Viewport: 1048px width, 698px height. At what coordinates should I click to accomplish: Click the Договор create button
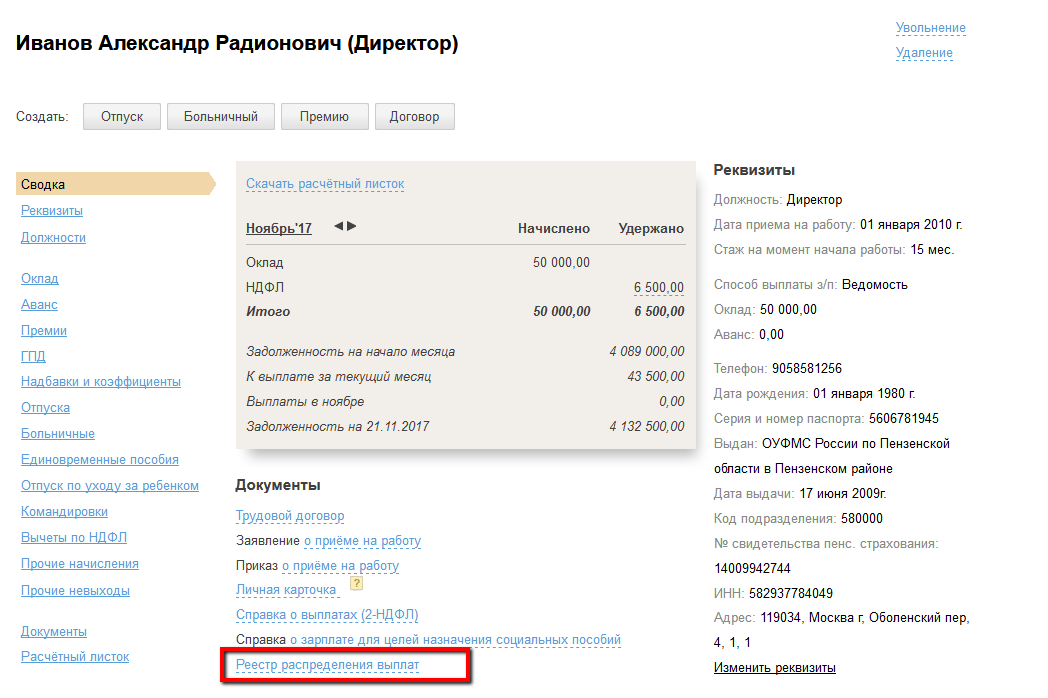(x=414, y=117)
